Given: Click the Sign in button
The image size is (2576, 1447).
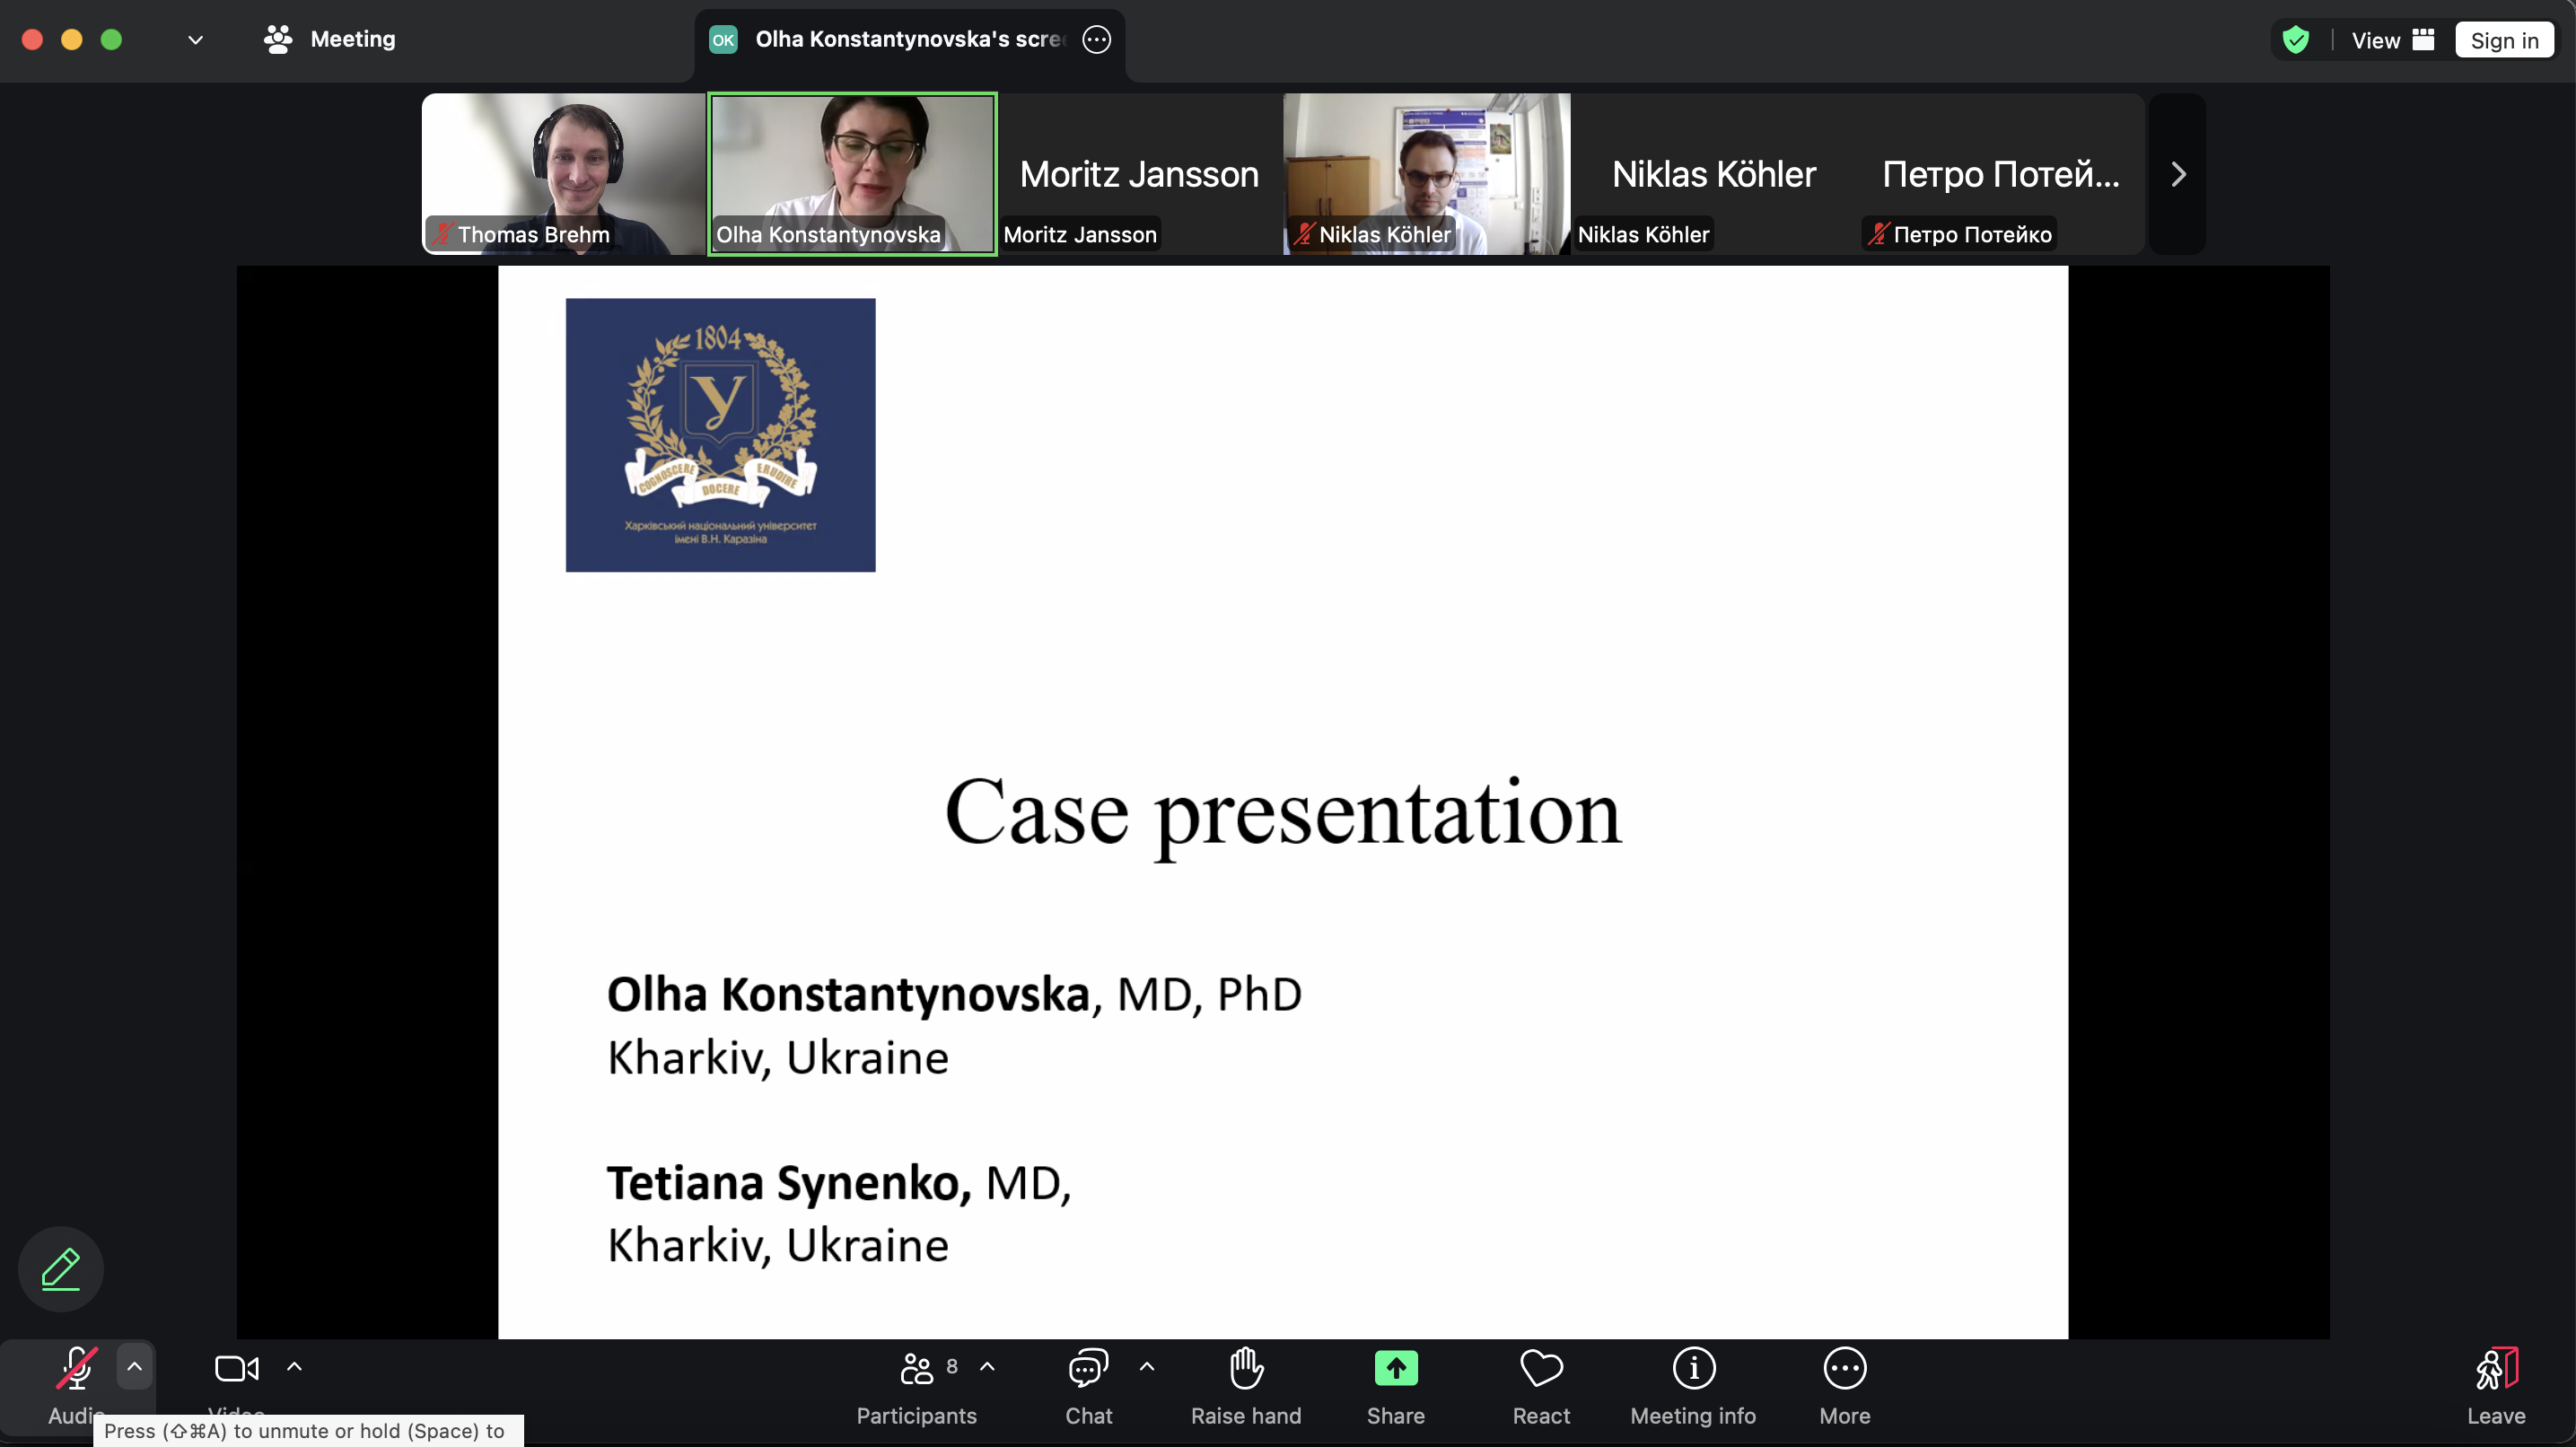Looking at the screenshot, I should tap(2503, 40).
